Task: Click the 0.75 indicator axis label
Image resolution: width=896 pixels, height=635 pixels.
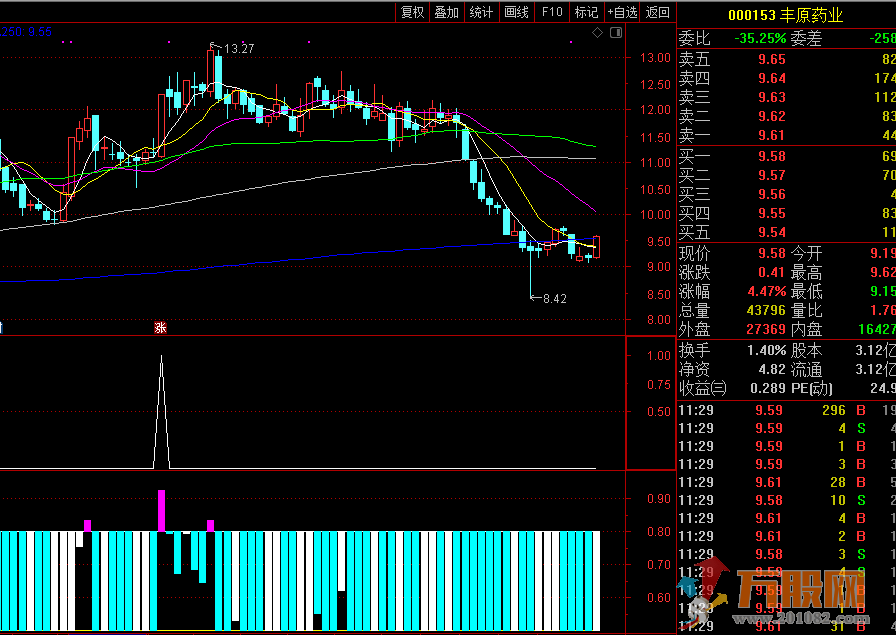Action: [659, 385]
